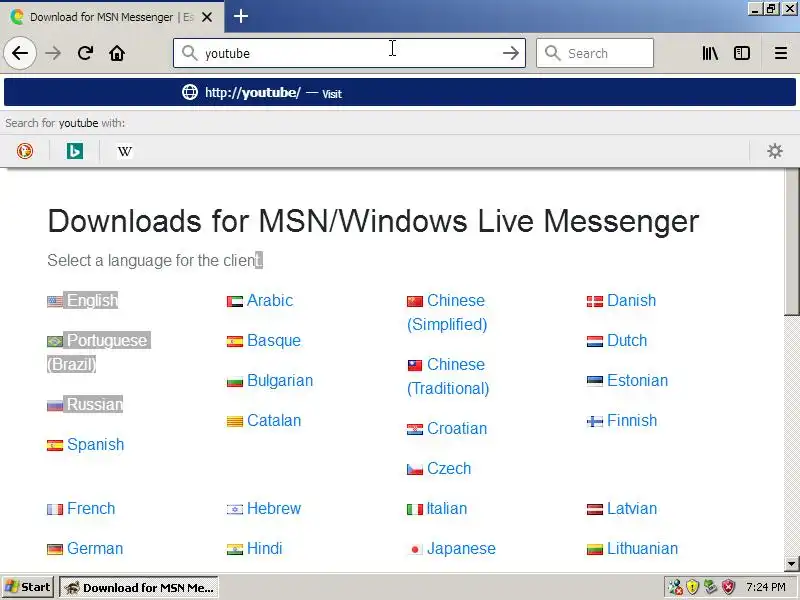Select the Croatian language link
Screen dimensions: 800x600
(457, 429)
